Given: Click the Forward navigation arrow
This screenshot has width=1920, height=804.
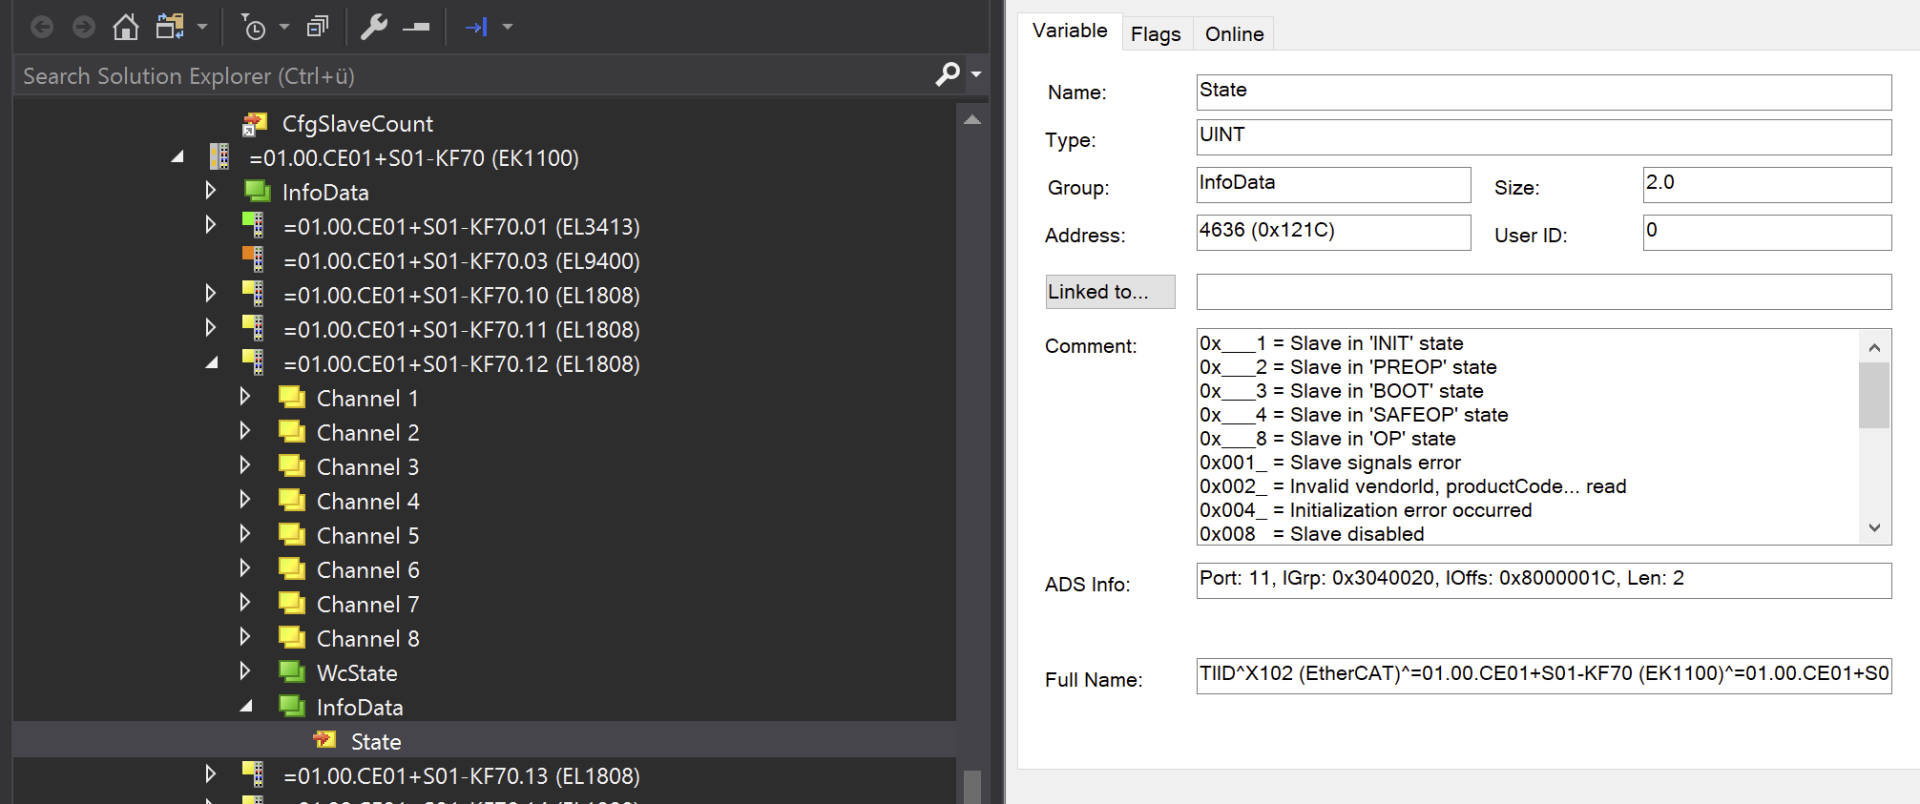Looking at the screenshot, I should click(84, 27).
